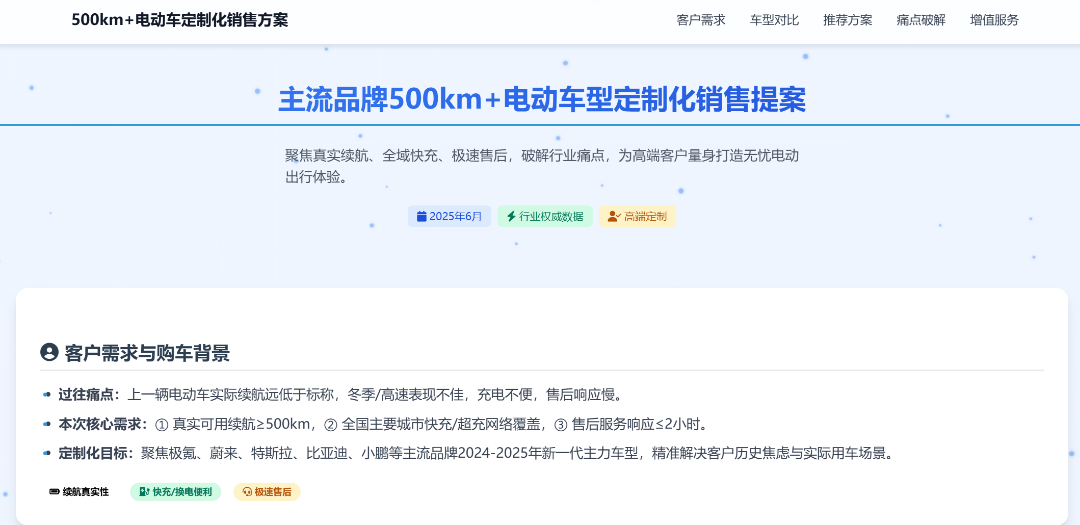
Task: Click the 极速售后 tag
Action: (x=267, y=492)
